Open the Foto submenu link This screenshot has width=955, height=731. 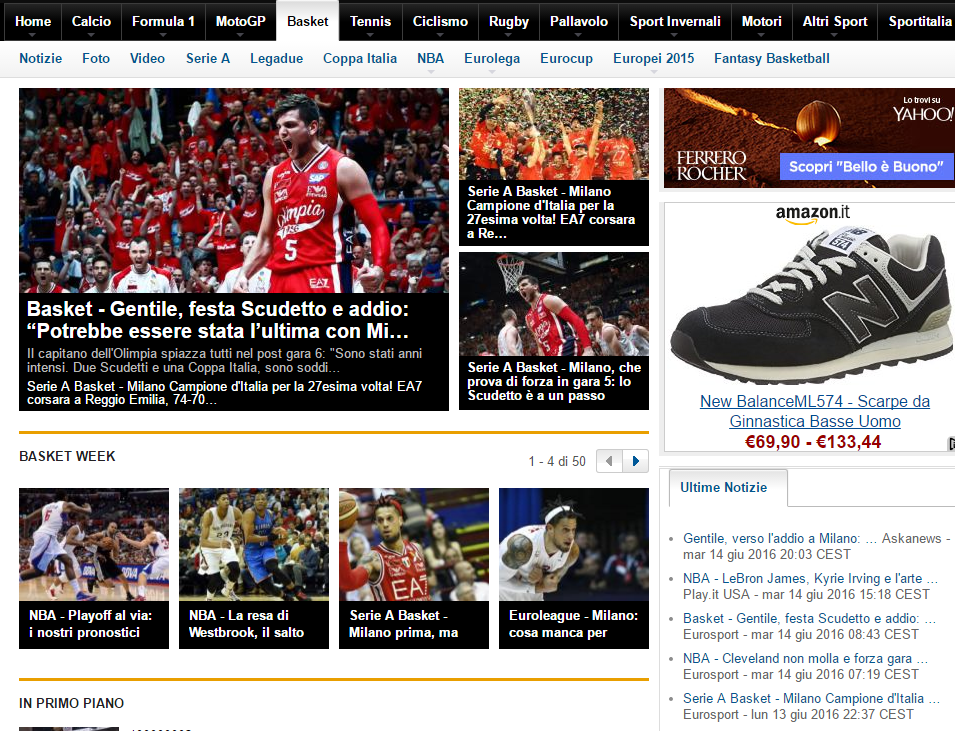point(96,58)
